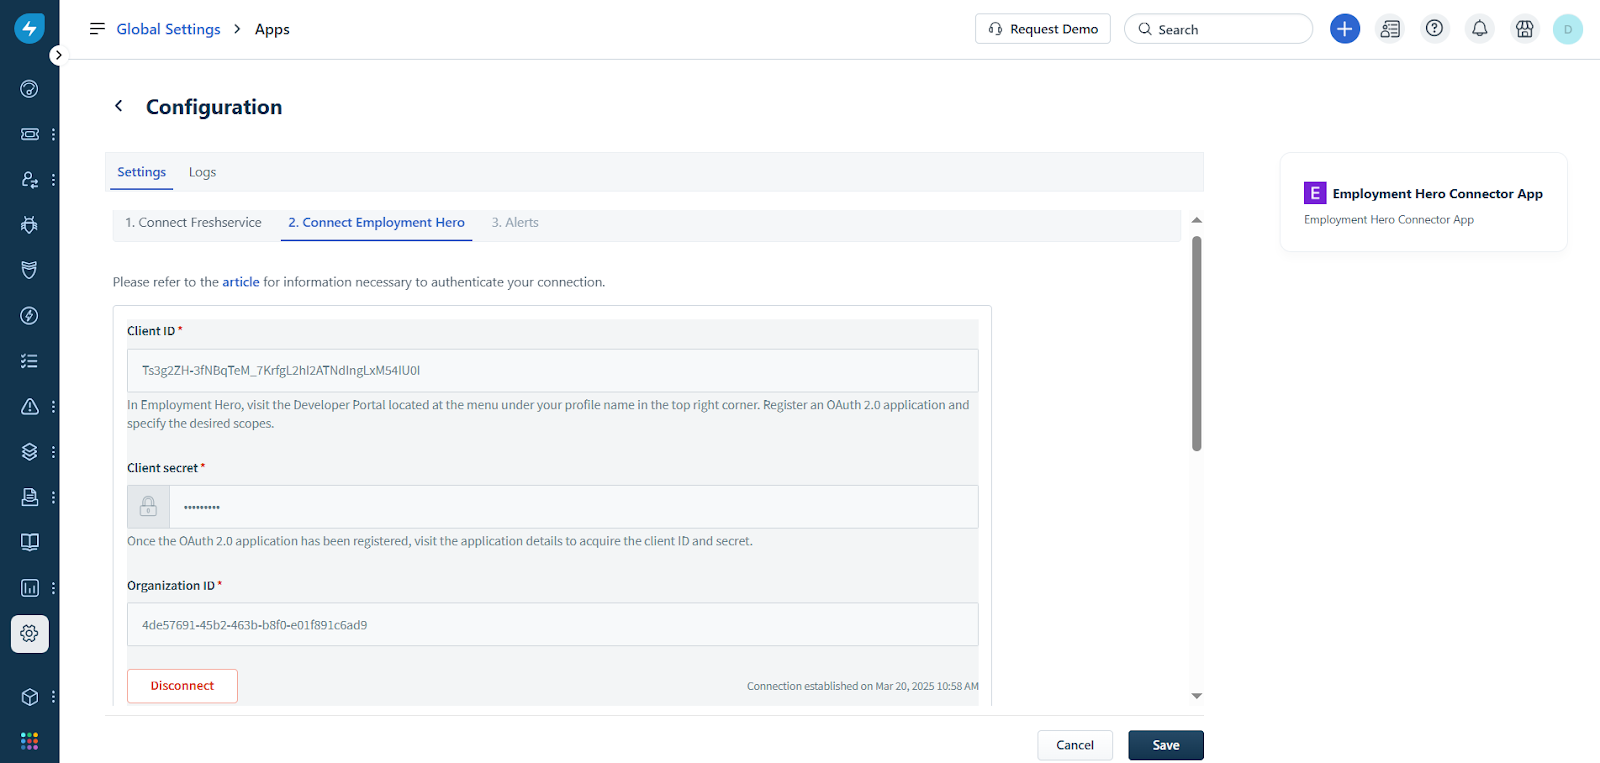
Task: Expand the collapsed left sidebar
Action: coord(58,55)
